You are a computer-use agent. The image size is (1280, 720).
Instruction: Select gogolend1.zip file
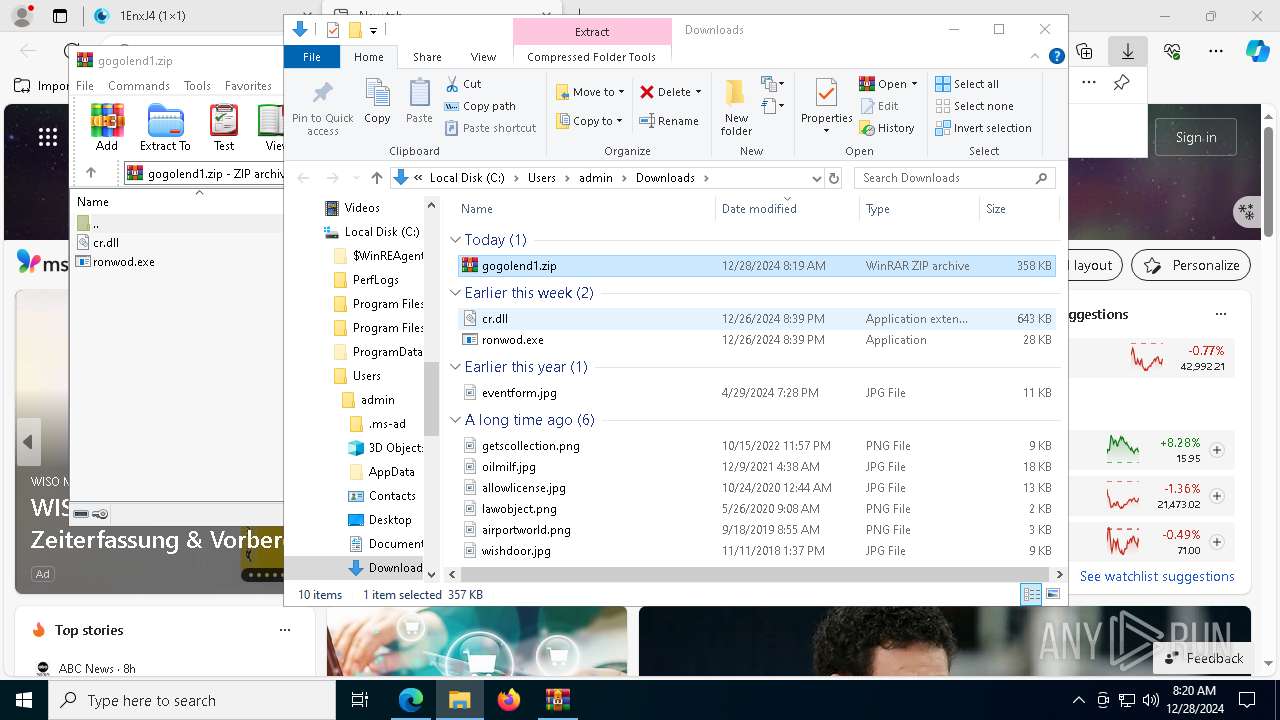(756, 266)
